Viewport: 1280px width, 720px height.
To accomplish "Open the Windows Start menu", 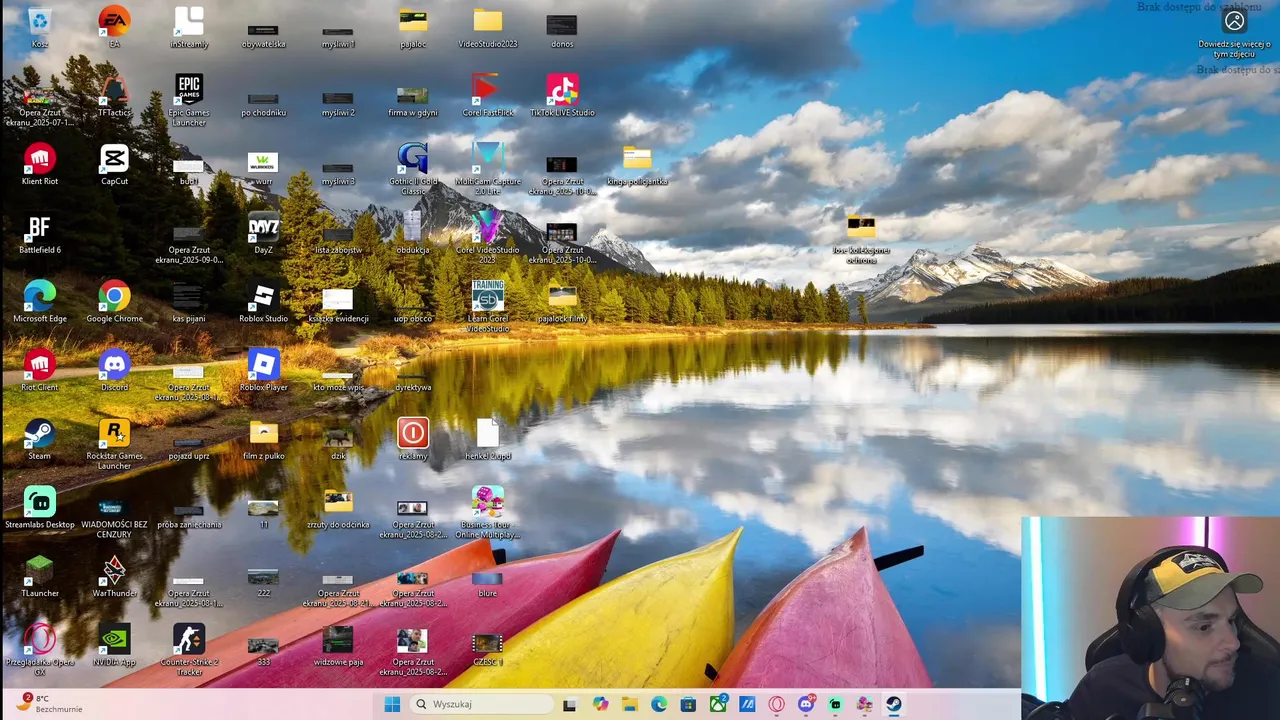I will click(x=392, y=704).
